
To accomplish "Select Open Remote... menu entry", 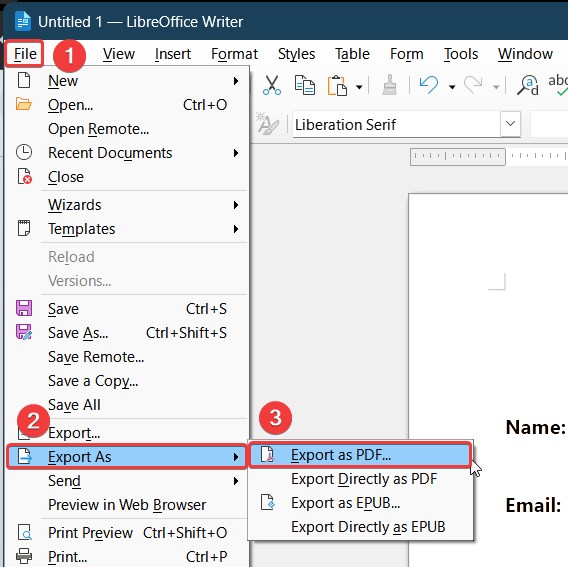I will (x=127, y=129).
